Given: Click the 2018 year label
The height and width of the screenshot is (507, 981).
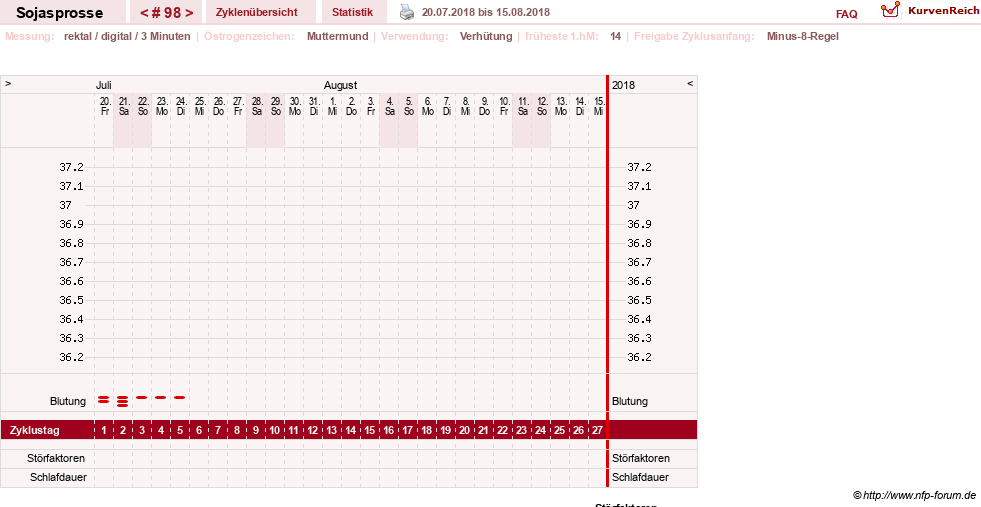Looking at the screenshot, I should [x=623, y=85].
